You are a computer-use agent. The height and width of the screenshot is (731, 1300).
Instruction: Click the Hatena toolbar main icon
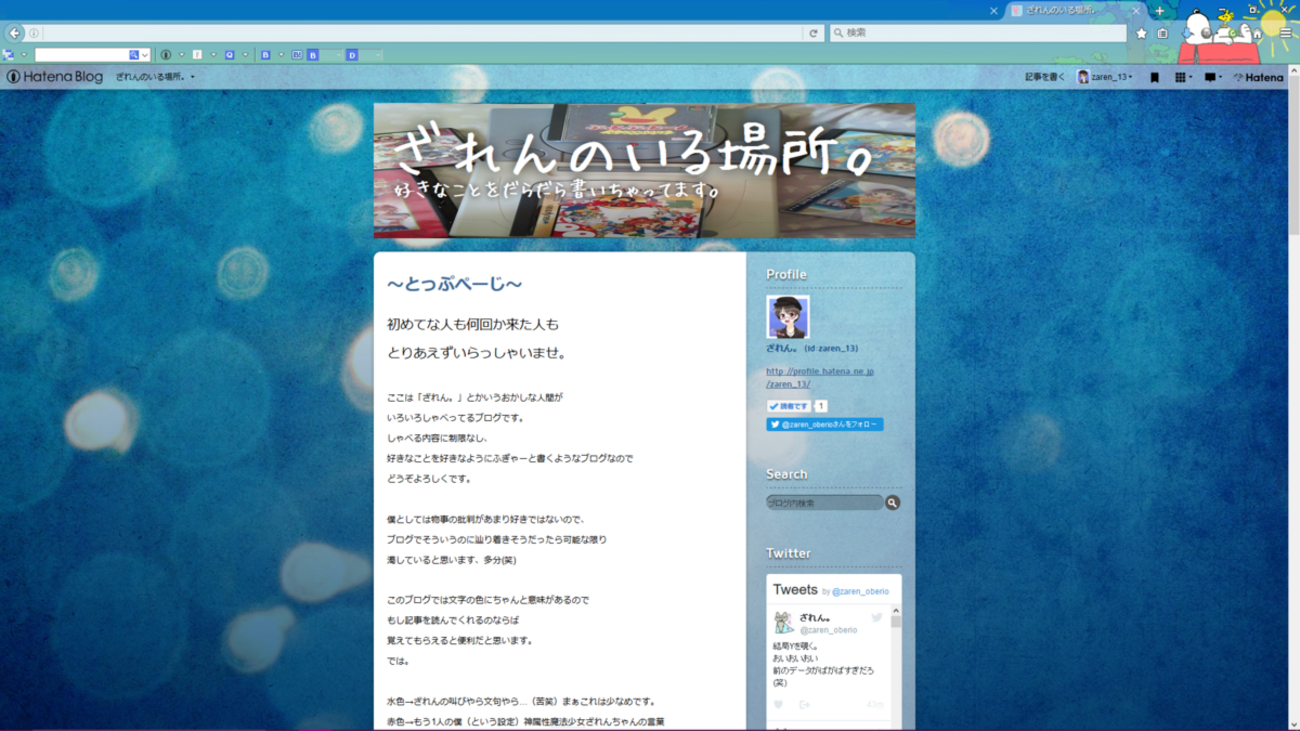click(x=9, y=55)
